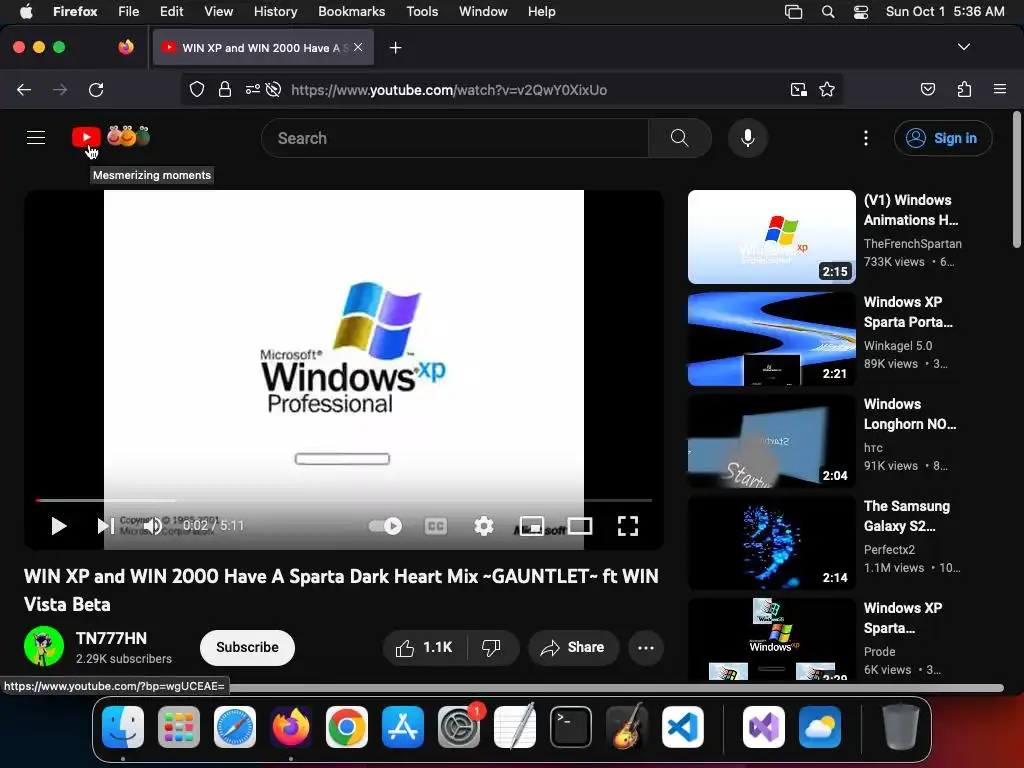Screen dimensions: 1024x768
Task: Go back in Firefox
Action: [x=24, y=89]
